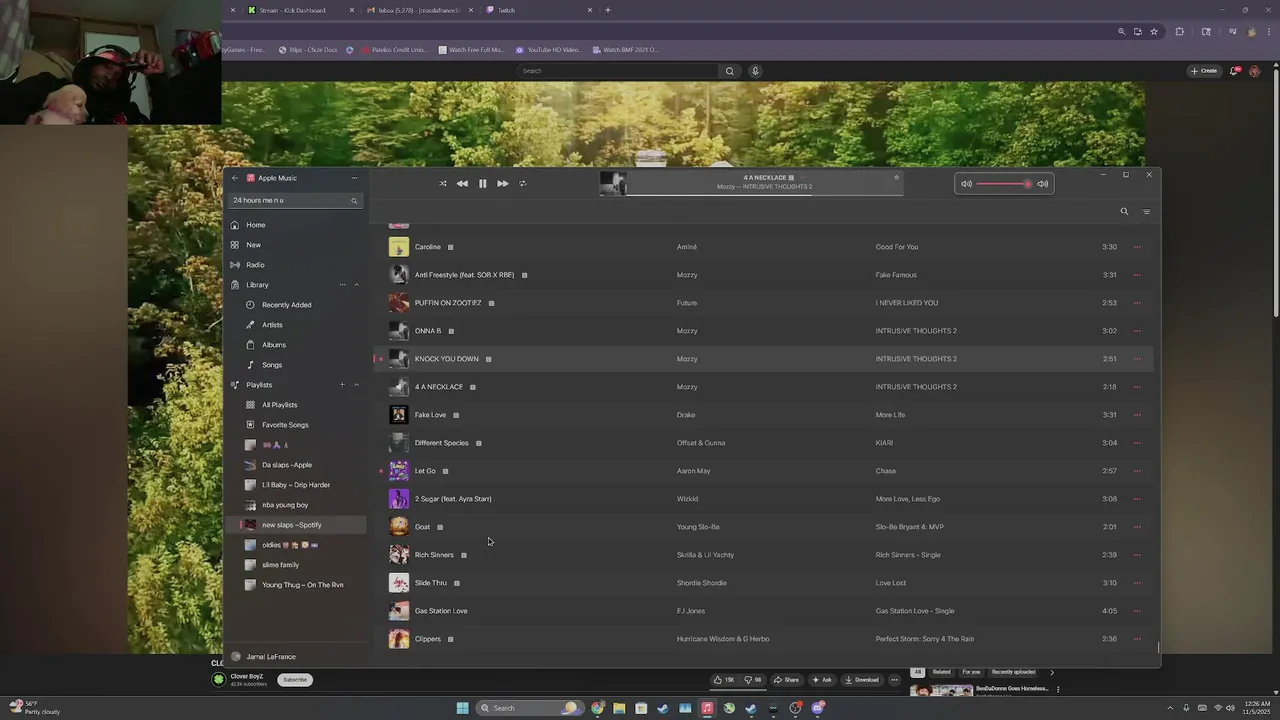Click Aaron May artist name
The height and width of the screenshot is (720, 1280).
click(x=694, y=471)
